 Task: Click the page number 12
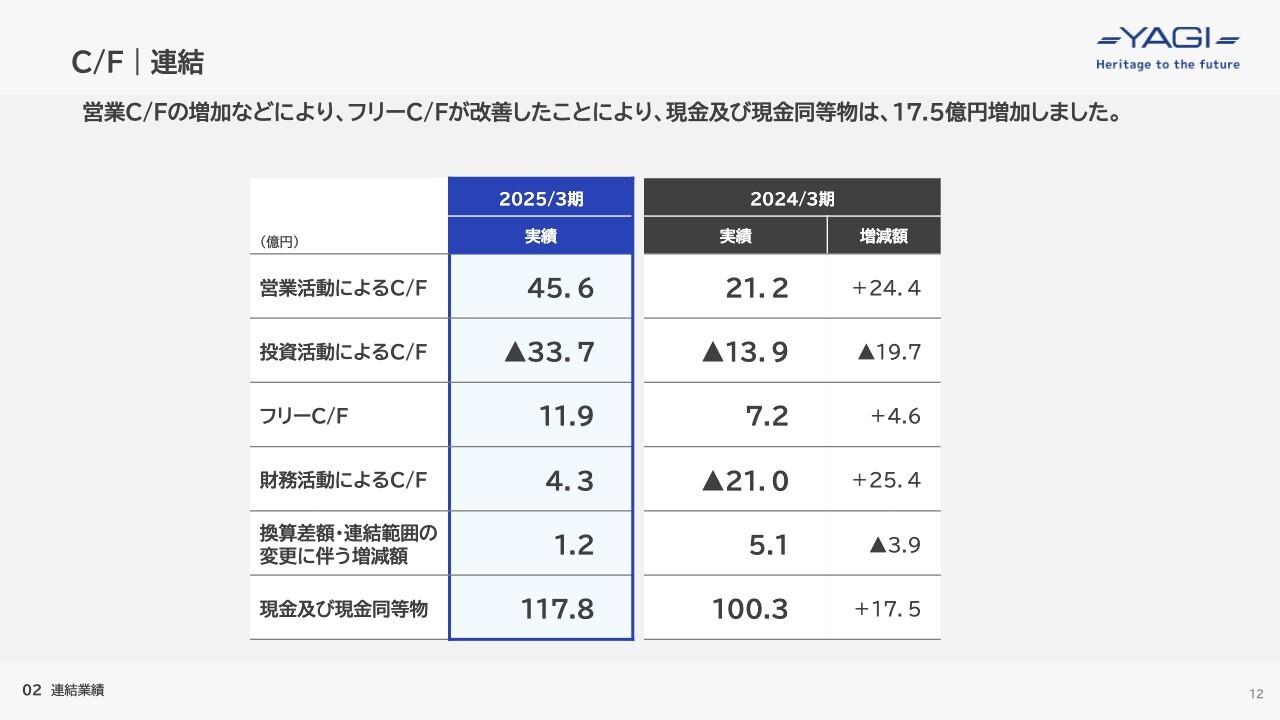(x=1257, y=694)
